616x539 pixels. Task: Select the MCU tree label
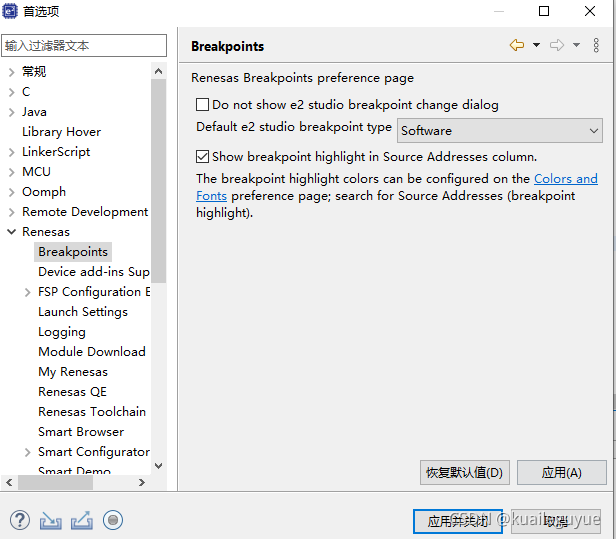[x=36, y=172]
